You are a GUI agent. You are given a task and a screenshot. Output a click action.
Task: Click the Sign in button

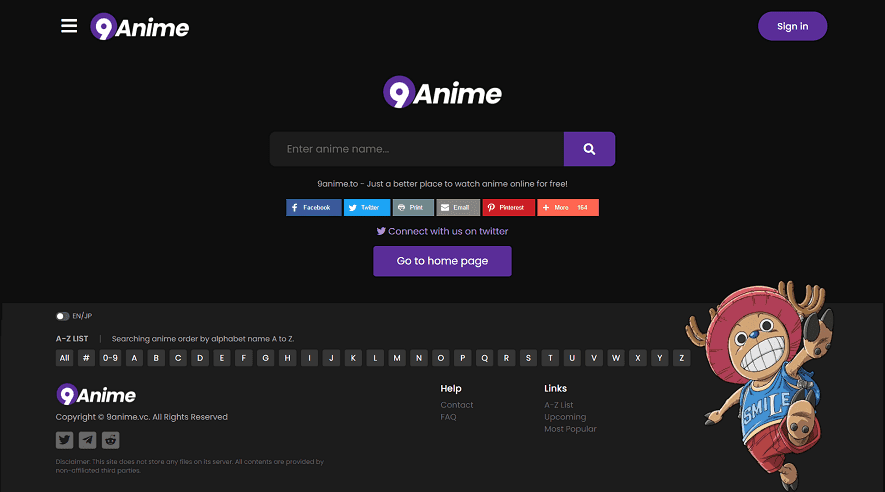pyautogui.click(x=792, y=26)
